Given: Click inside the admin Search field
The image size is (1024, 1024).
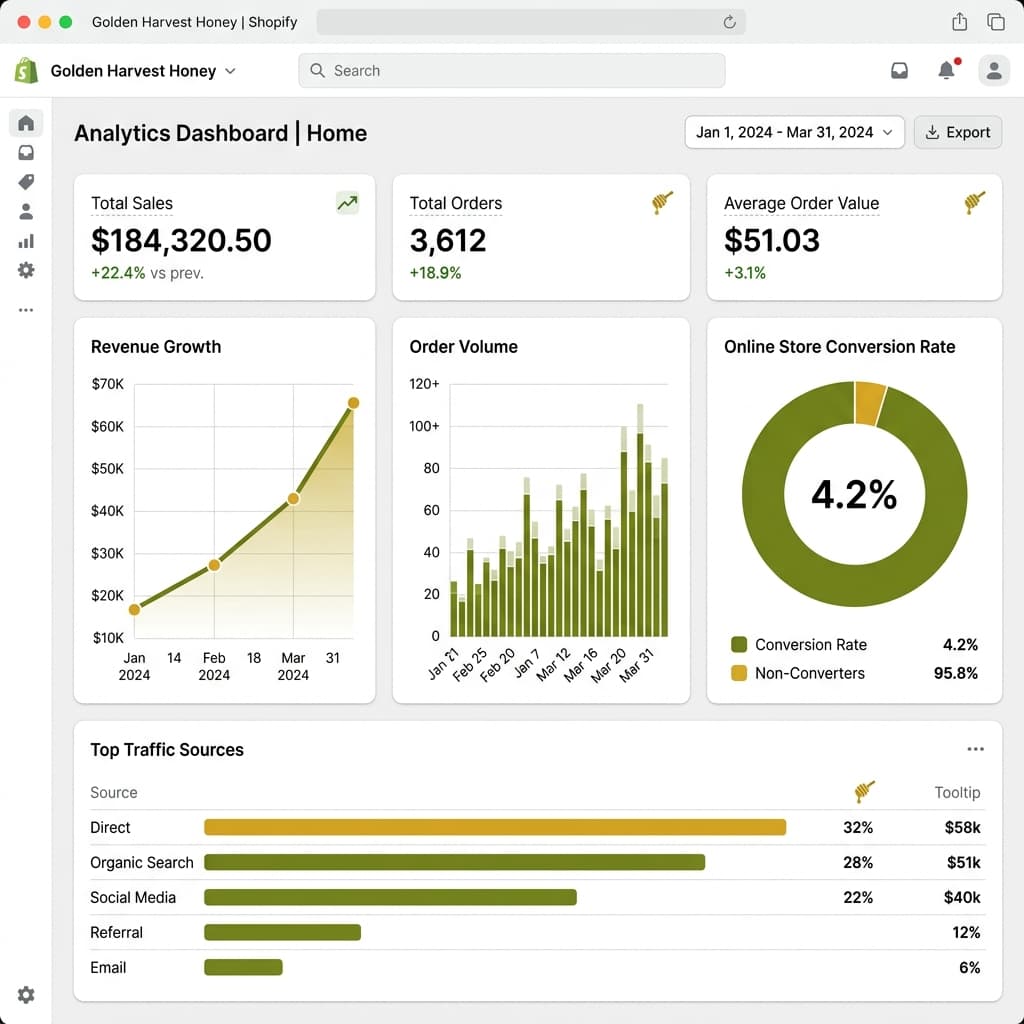Looking at the screenshot, I should 512,70.
